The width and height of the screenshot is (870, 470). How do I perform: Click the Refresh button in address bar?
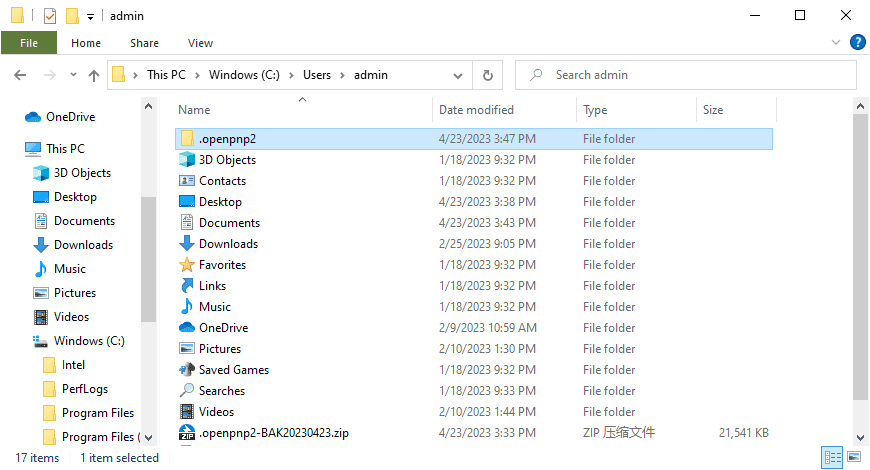[487, 75]
